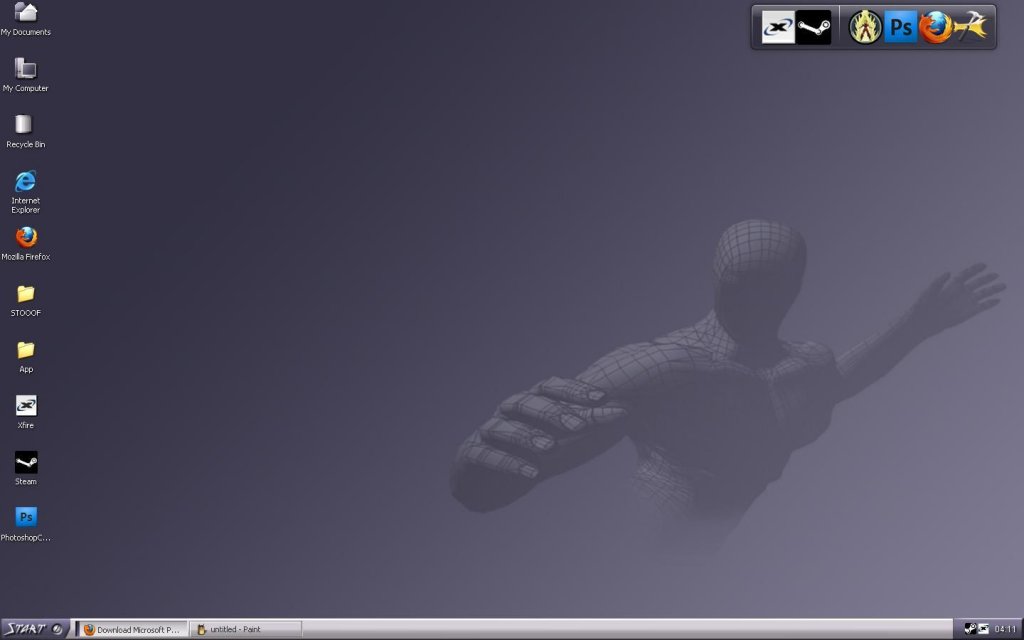Click the Recycle Bin desktop icon
This screenshot has height=640, width=1024.
tap(25, 131)
